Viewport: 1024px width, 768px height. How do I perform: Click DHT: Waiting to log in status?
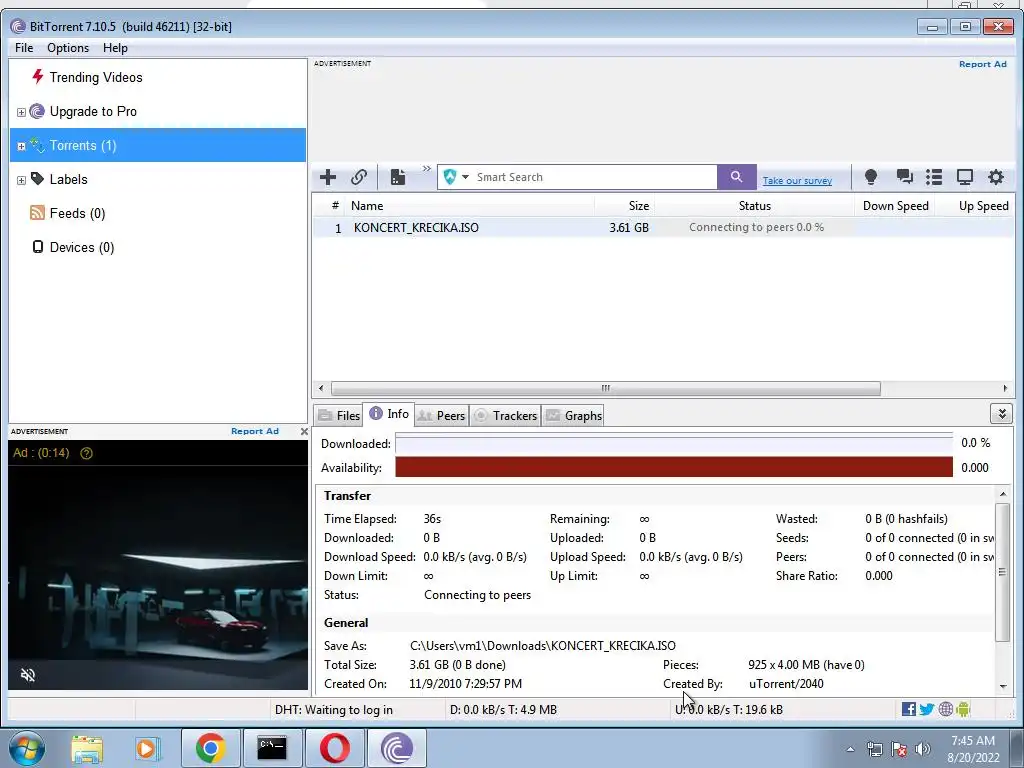coord(334,710)
